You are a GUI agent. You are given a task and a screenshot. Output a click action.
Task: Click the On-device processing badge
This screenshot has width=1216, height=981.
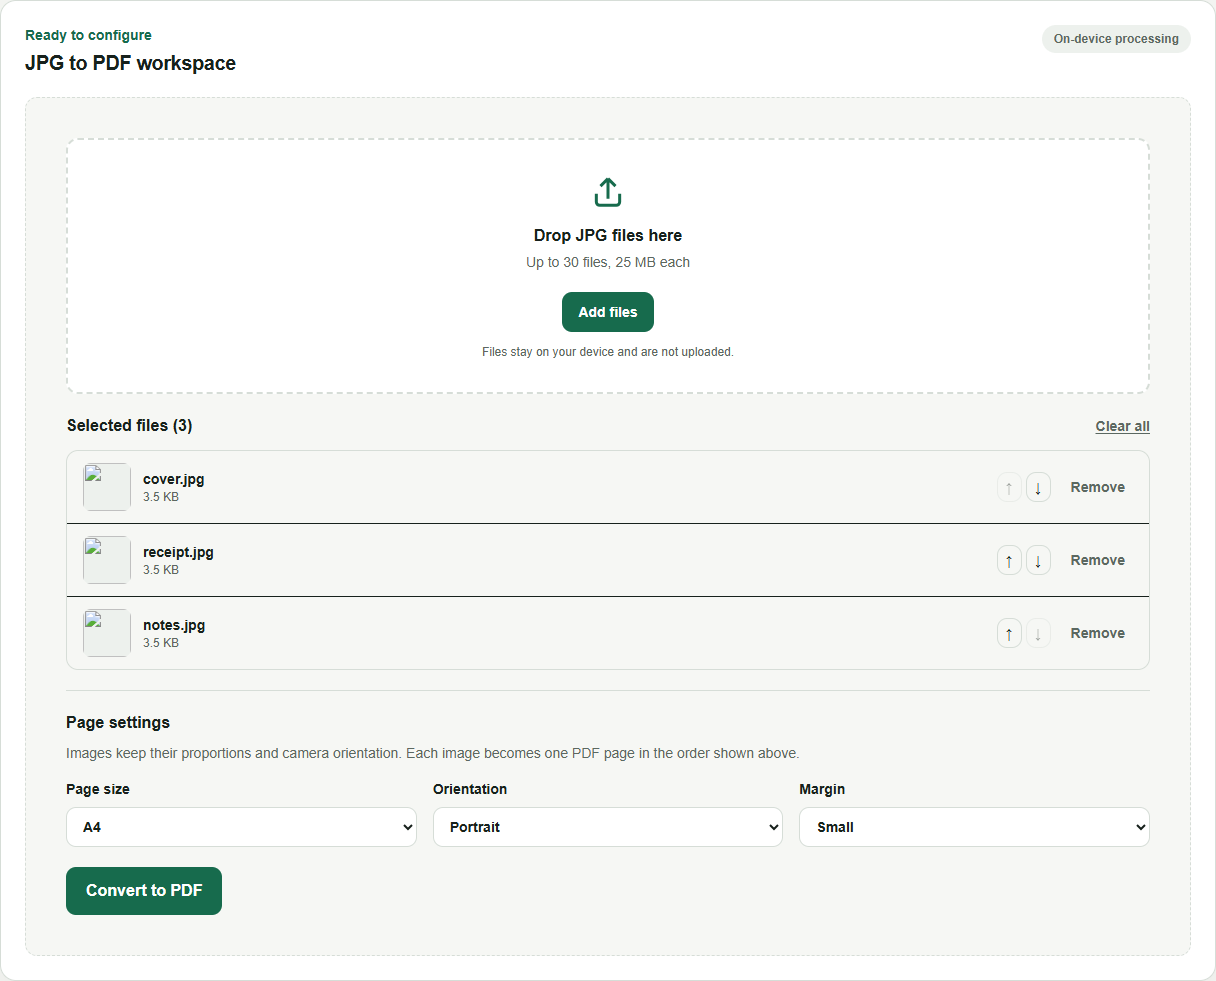1116,39
